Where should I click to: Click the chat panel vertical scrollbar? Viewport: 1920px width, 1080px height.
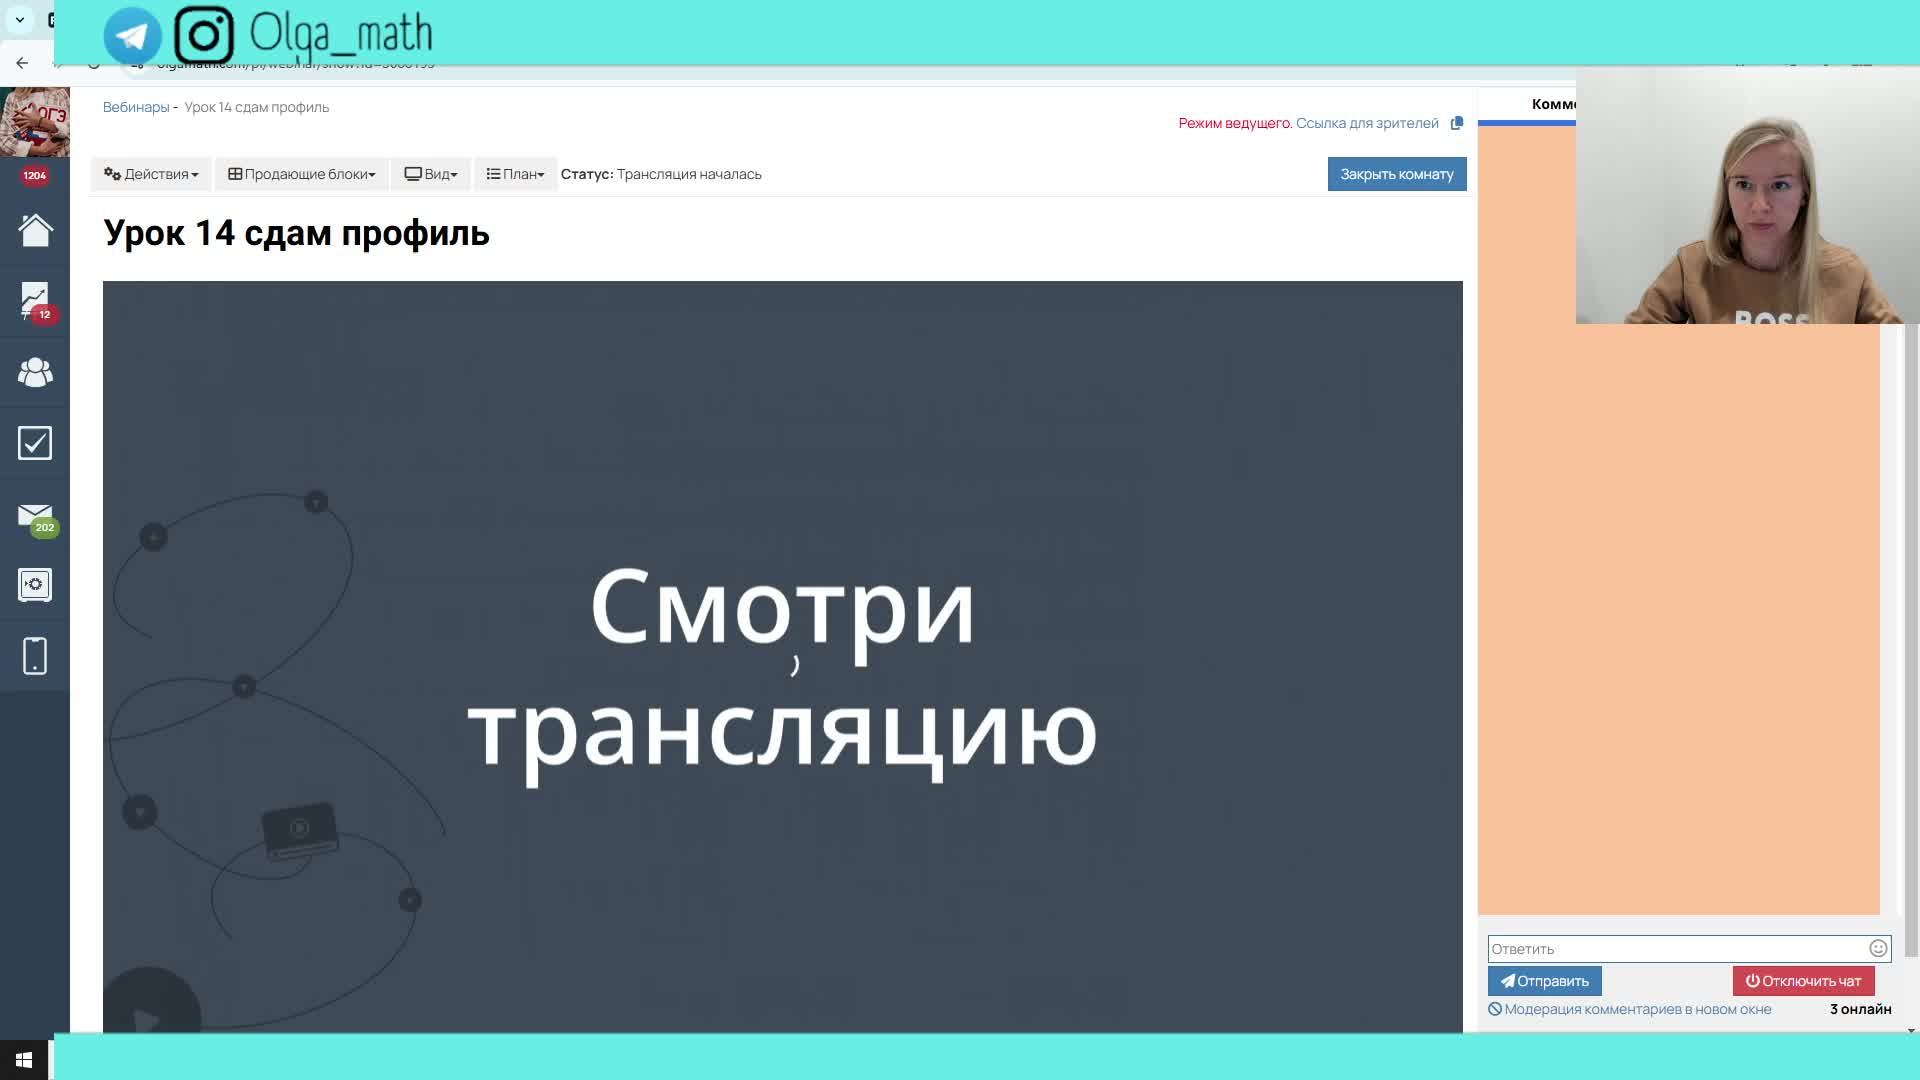click(1911, 640)
